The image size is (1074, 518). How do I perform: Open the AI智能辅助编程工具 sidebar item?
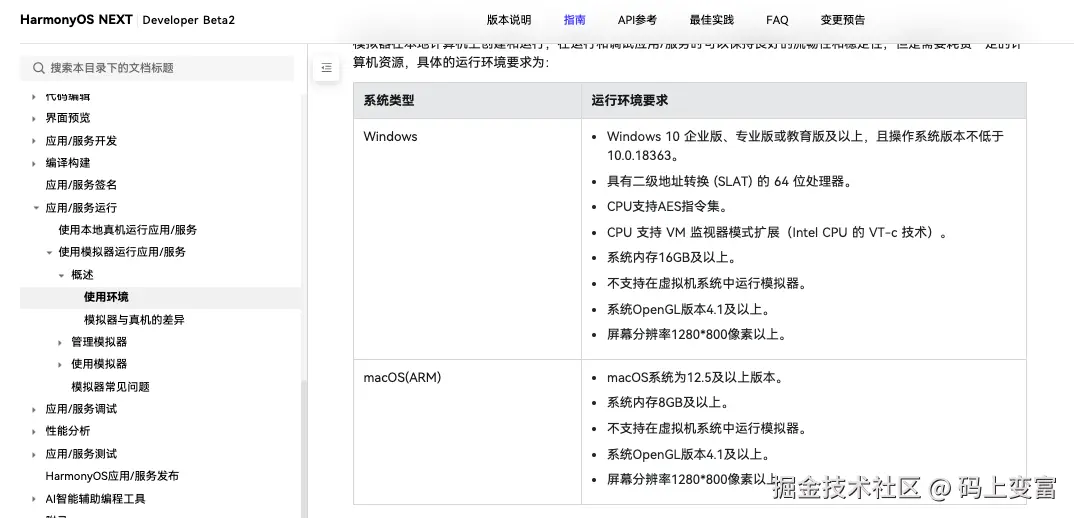[x=95, y=499]
